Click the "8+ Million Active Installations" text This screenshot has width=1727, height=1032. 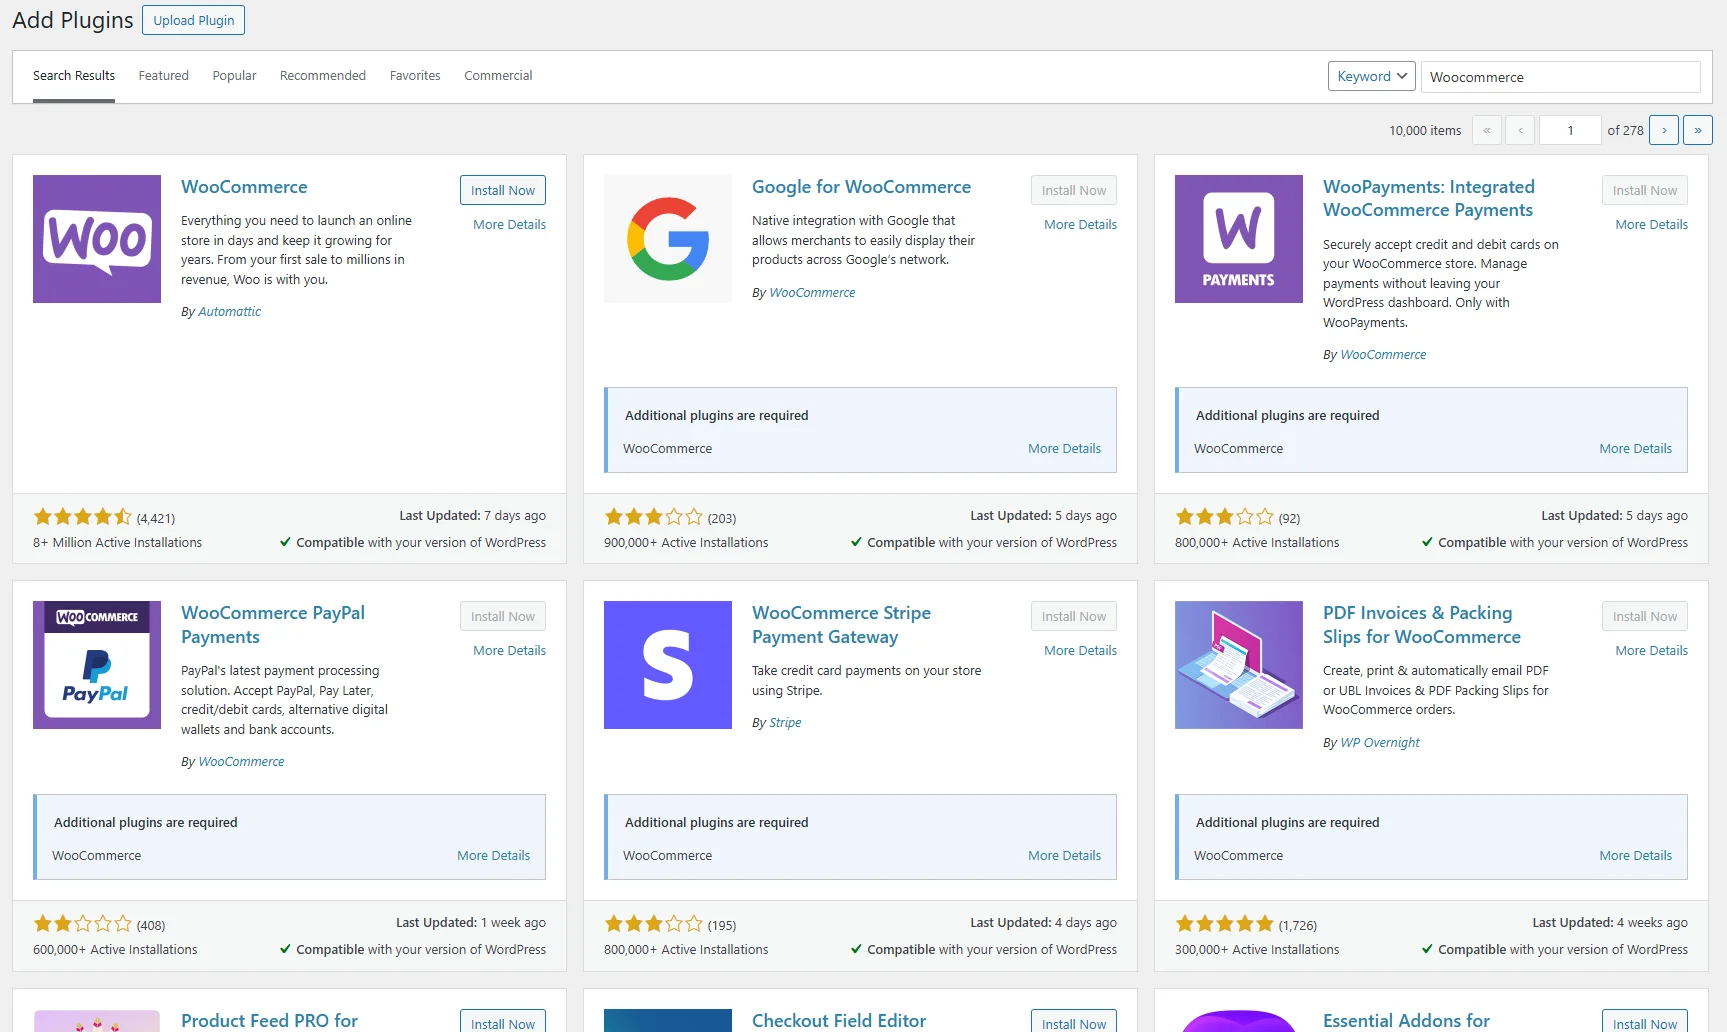point(117,543)
